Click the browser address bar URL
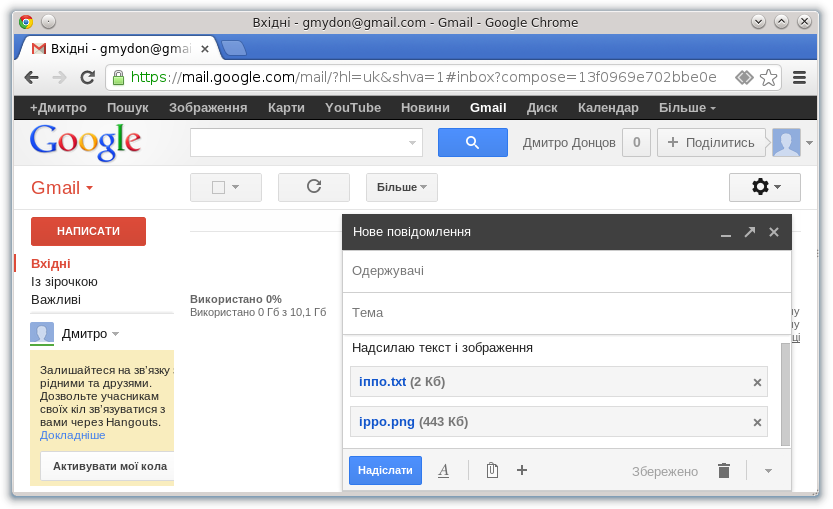This screenshot has height=509, width=833. [423, 78]
